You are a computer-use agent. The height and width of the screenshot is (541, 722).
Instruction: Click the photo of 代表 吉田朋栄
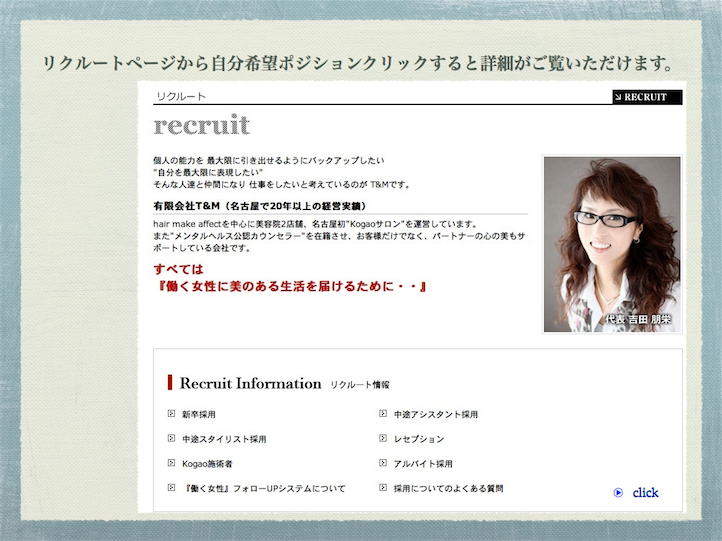pos(612,244)
